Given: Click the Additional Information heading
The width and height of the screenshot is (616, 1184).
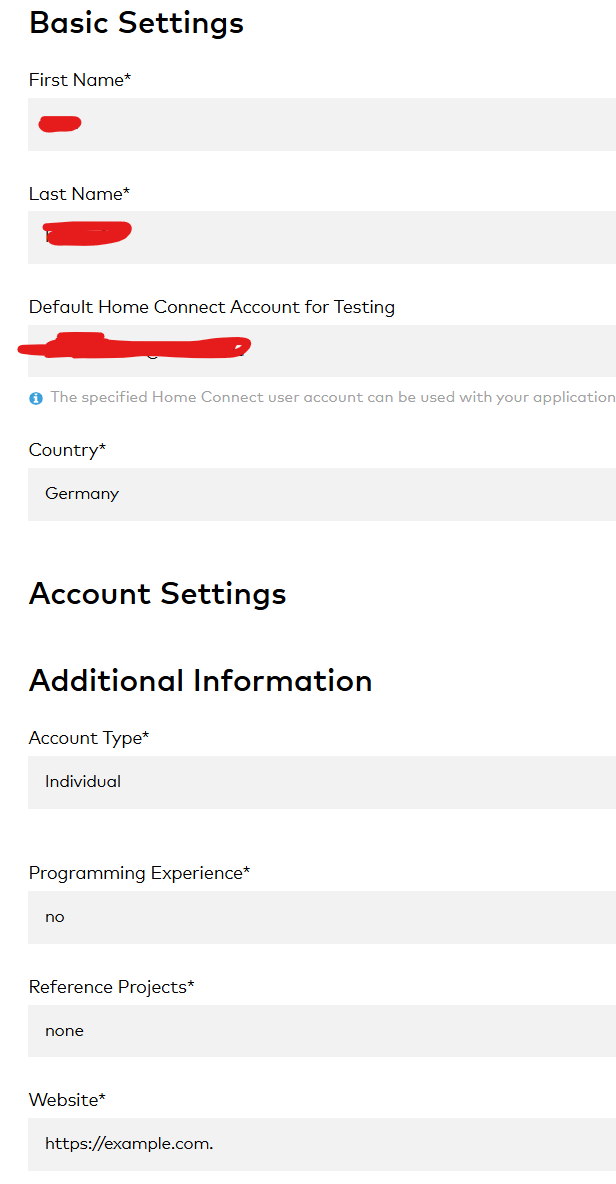Looking at the screenshot, I should coord(201,681).
